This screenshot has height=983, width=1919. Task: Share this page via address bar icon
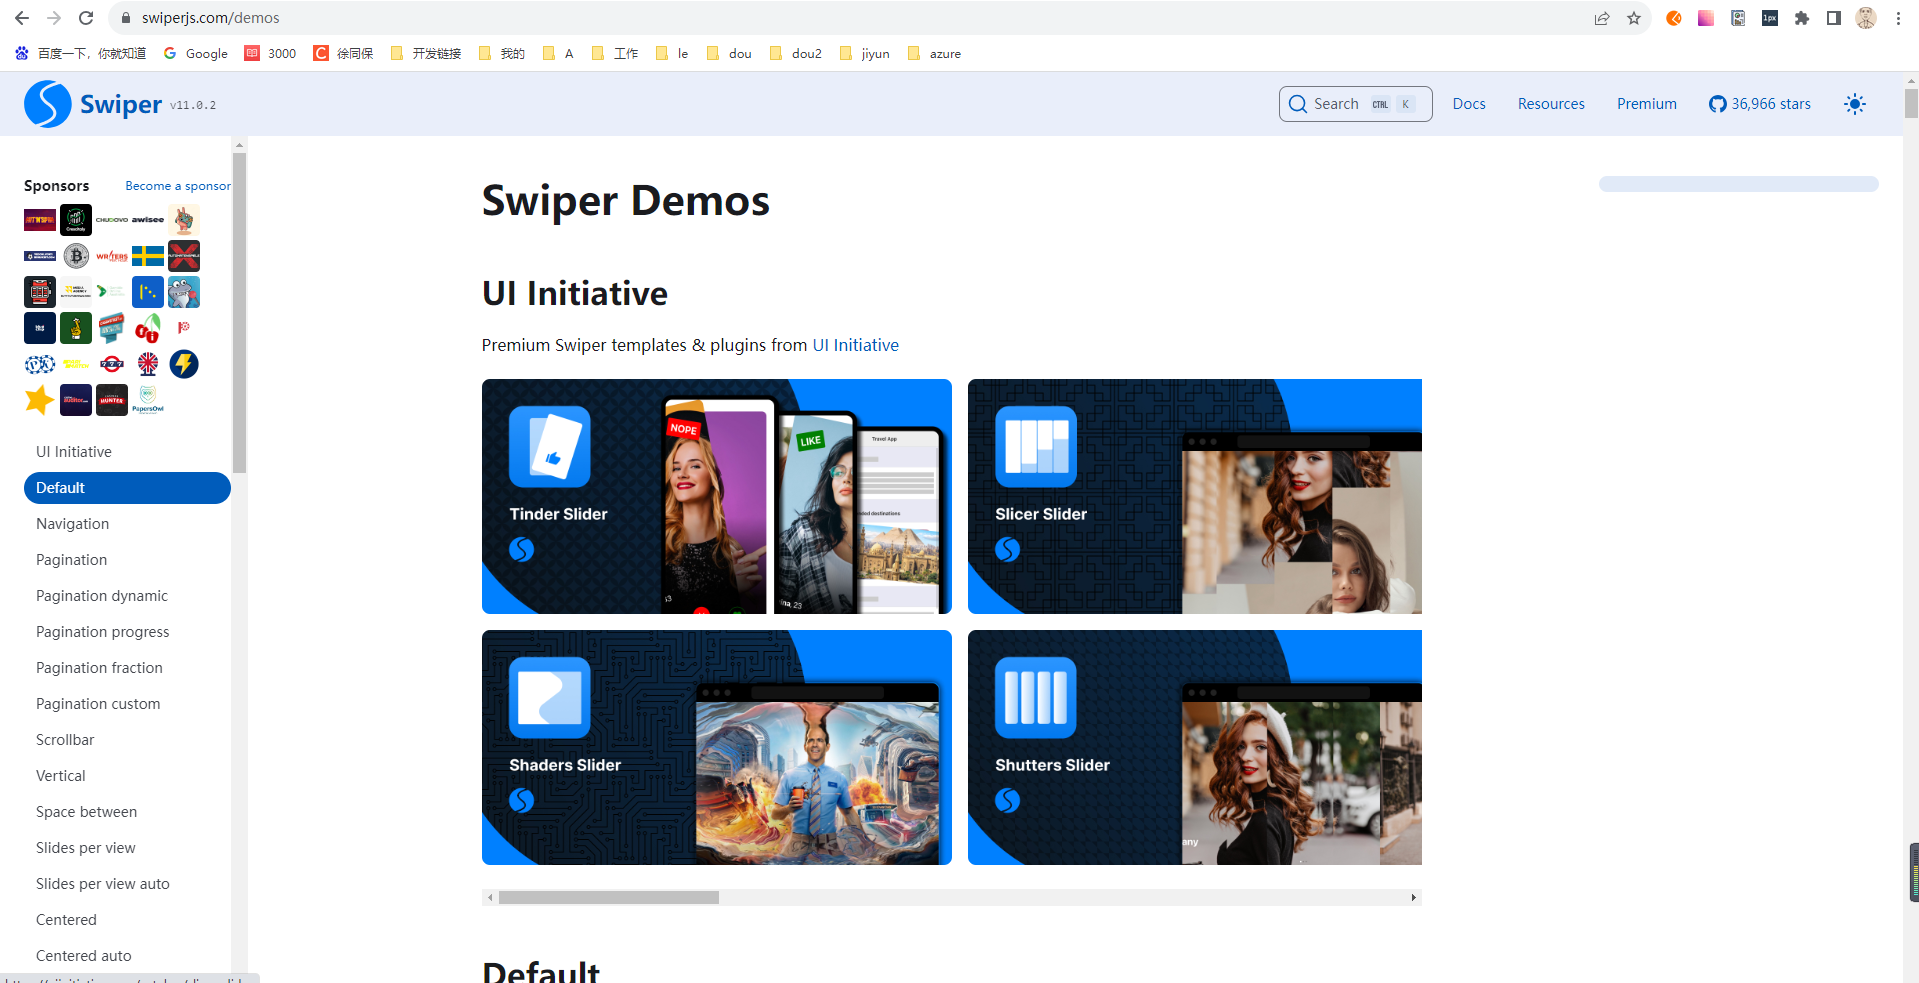click(1602, 18)
